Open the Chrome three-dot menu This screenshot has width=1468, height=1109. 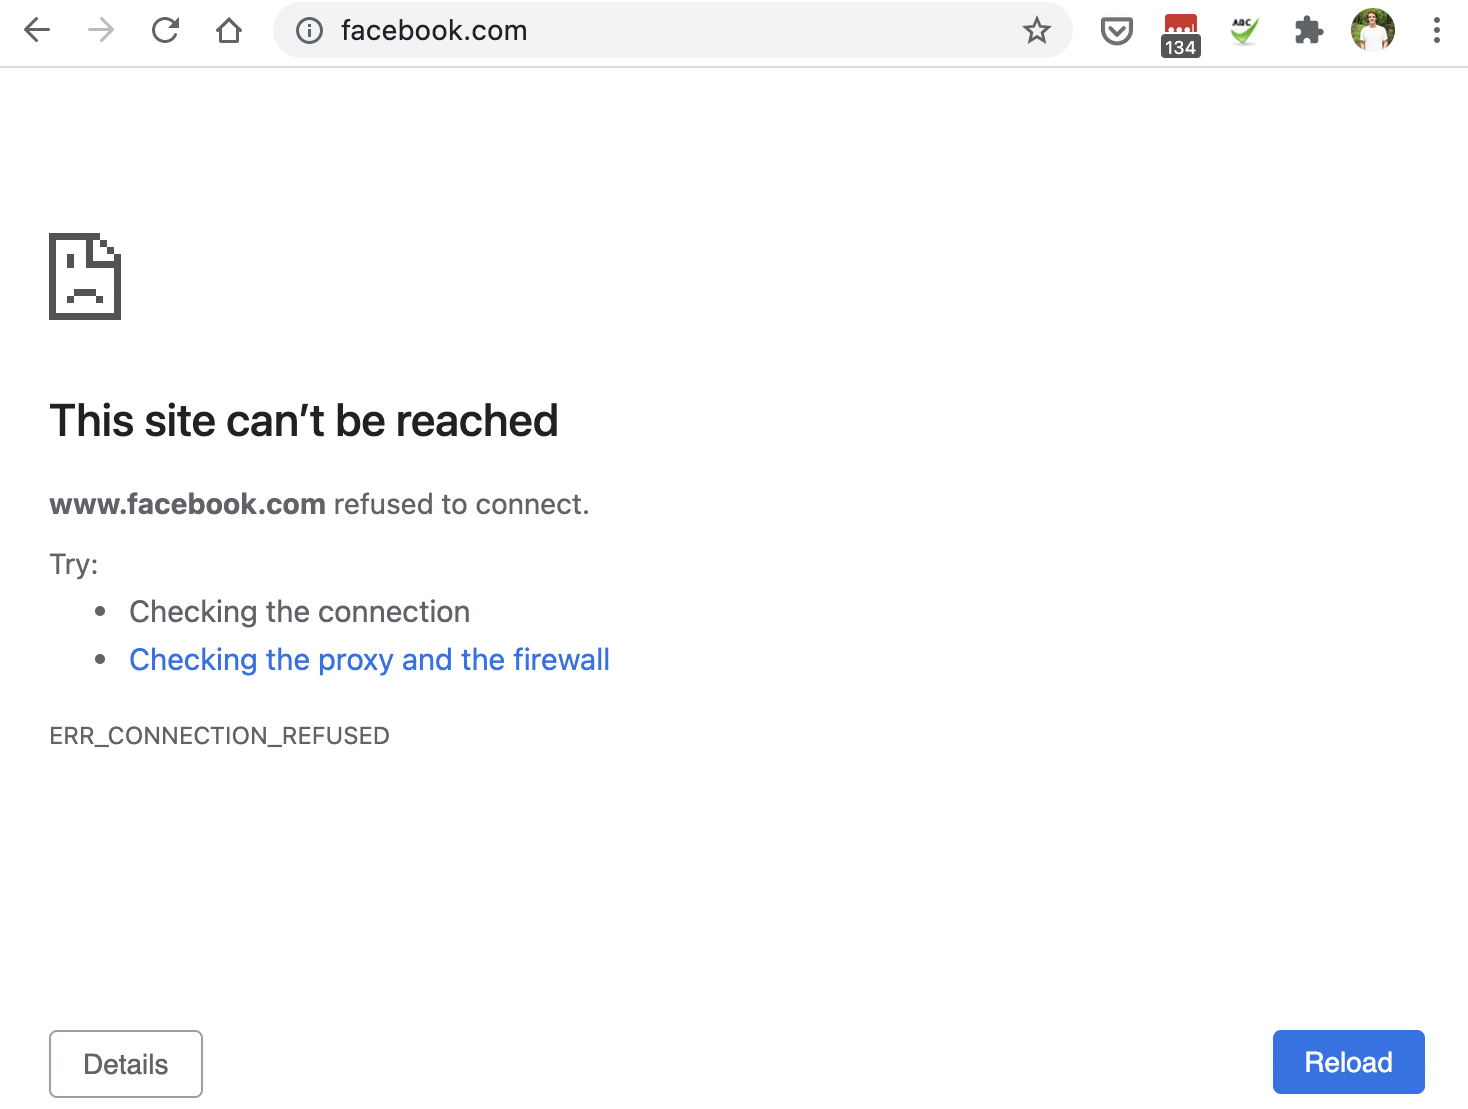1436,31
